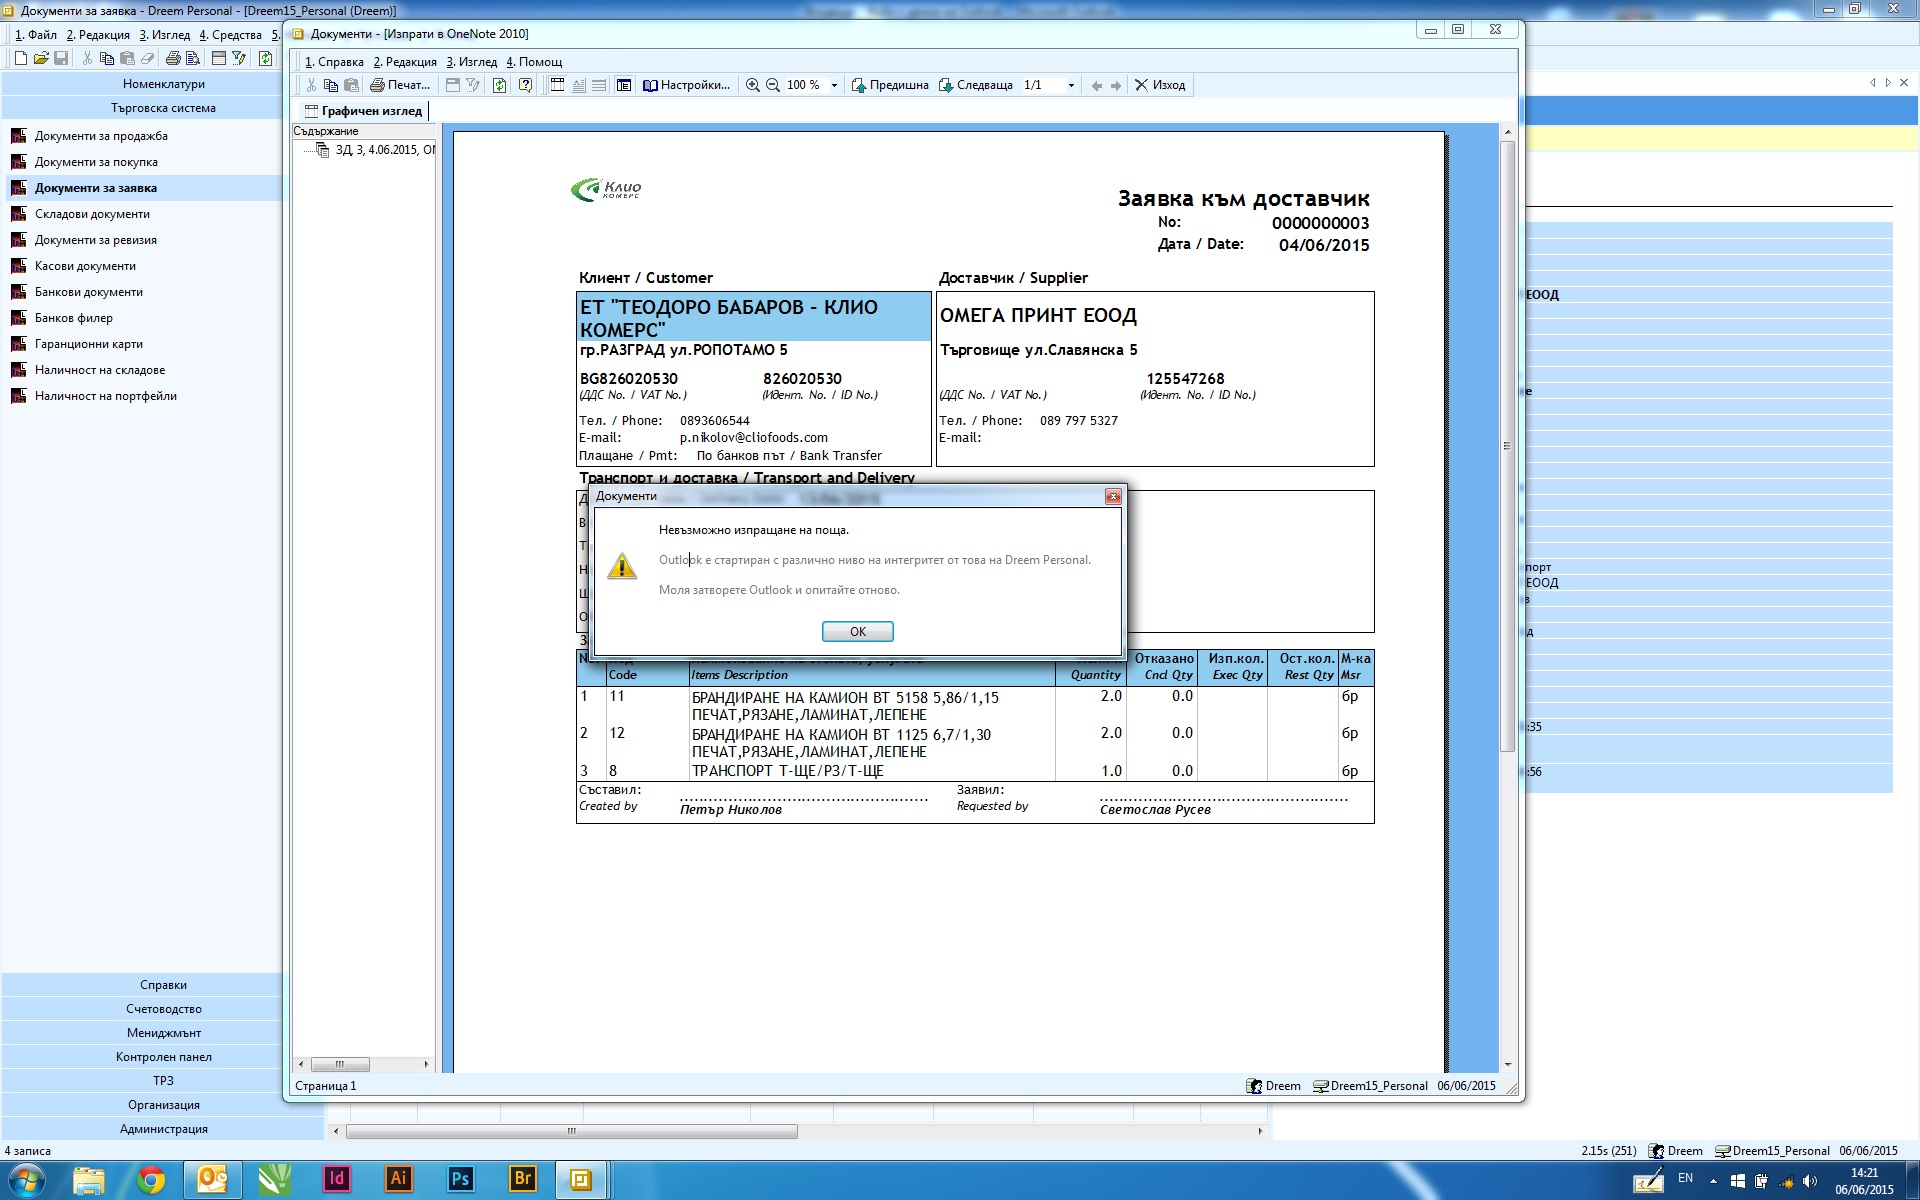The image size is (1920, 1200).
Task: Zoom out using the magnifier minus icon
Action: (x=773, y=85)
